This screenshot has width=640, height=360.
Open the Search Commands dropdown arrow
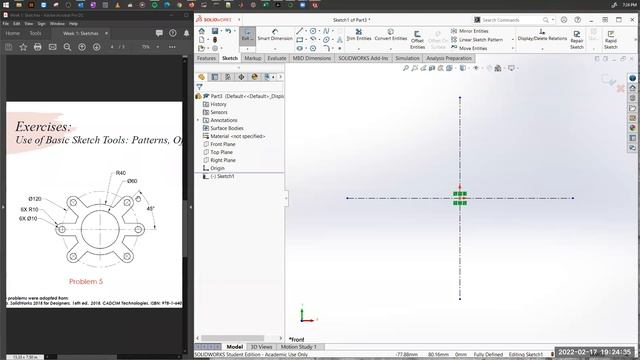[553, 20]
